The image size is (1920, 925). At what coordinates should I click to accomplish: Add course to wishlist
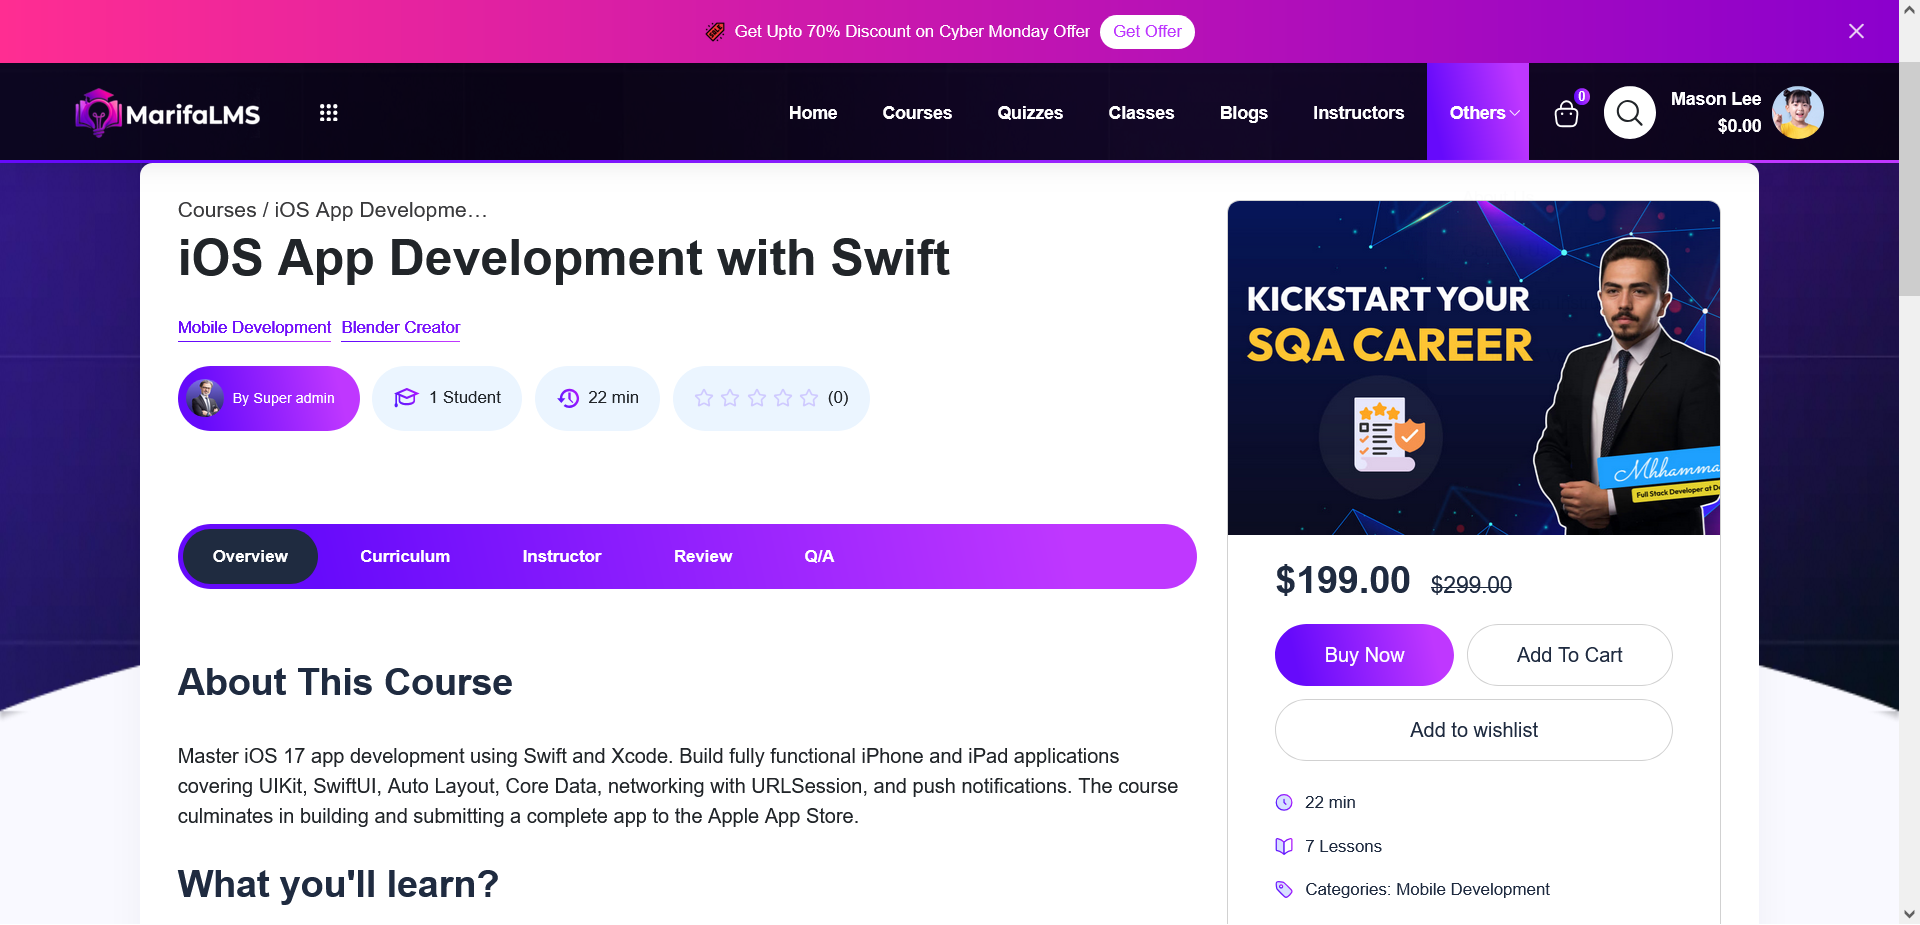pos(1473,730)
